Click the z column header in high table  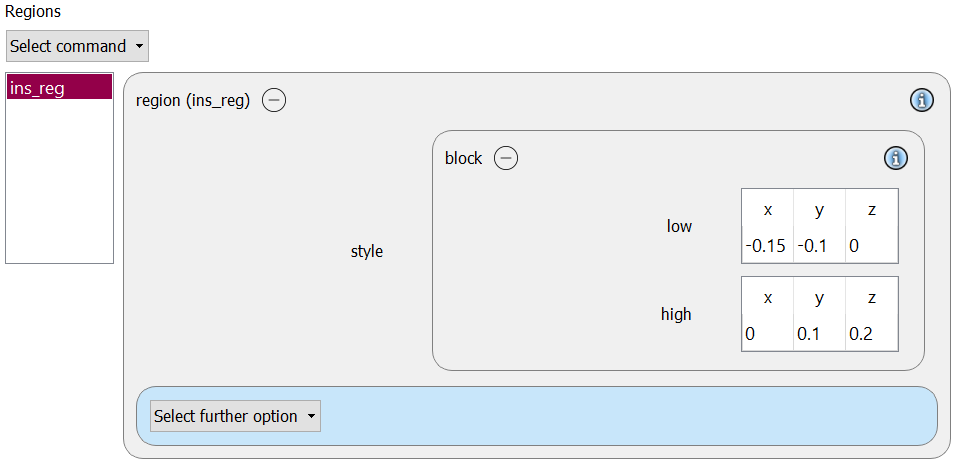tap(872, 298)
